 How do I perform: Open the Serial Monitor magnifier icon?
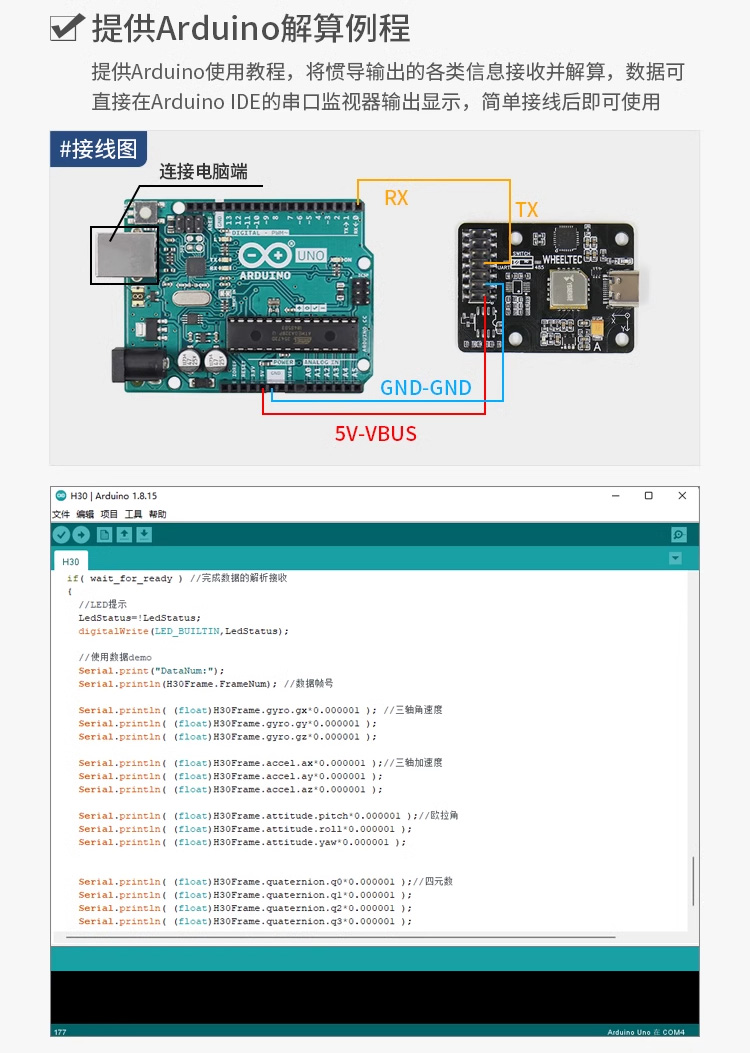pos(679,535)
